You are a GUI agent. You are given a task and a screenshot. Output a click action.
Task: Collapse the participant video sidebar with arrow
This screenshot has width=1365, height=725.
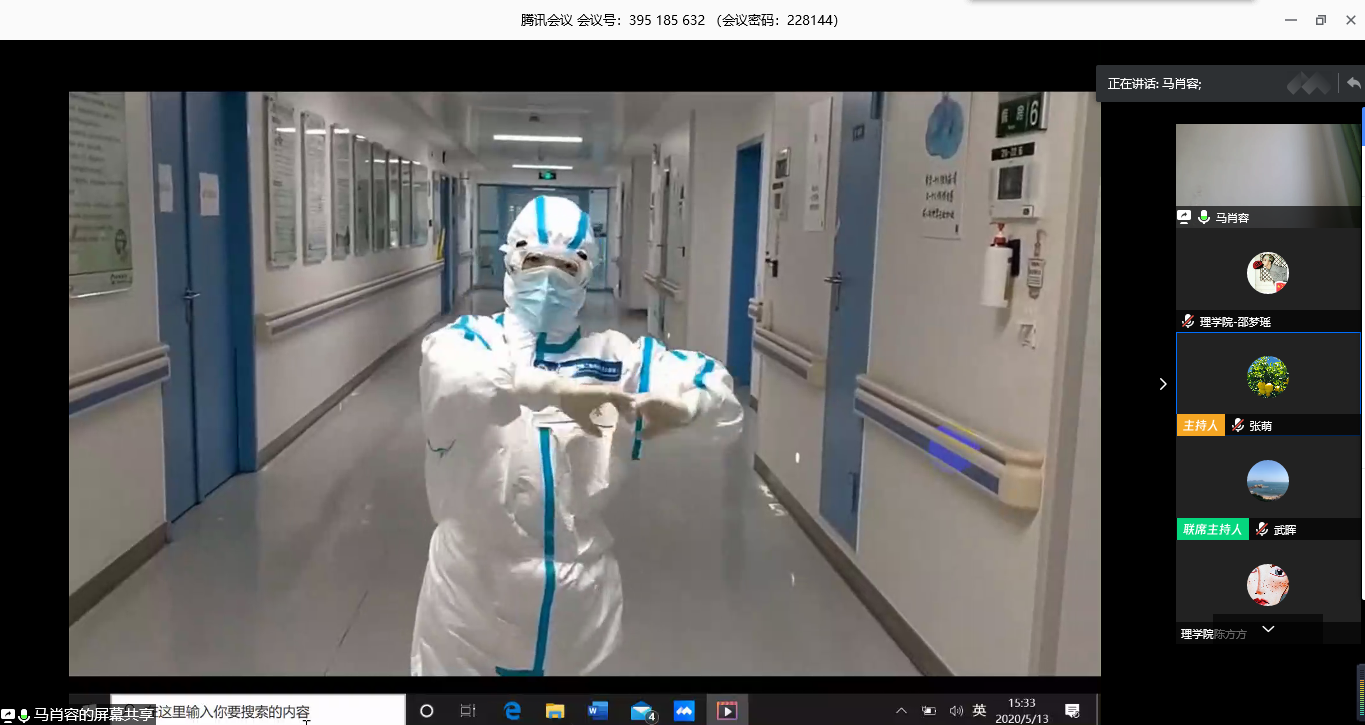[x=1162, y=384]
